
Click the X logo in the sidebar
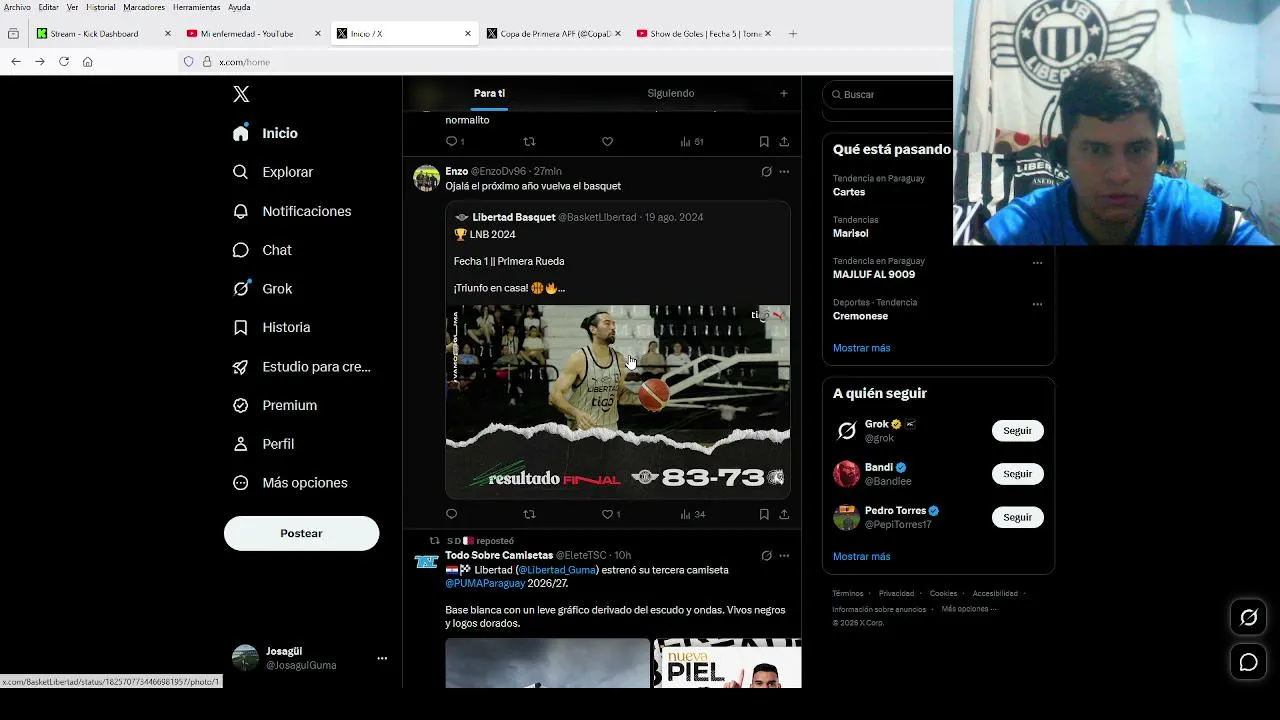tap(241, 94)
